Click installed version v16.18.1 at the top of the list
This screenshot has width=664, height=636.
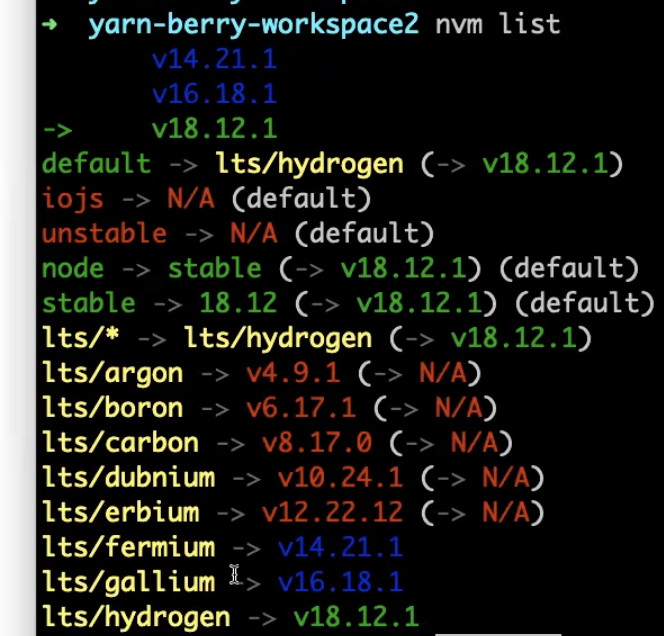pos(214,94)
